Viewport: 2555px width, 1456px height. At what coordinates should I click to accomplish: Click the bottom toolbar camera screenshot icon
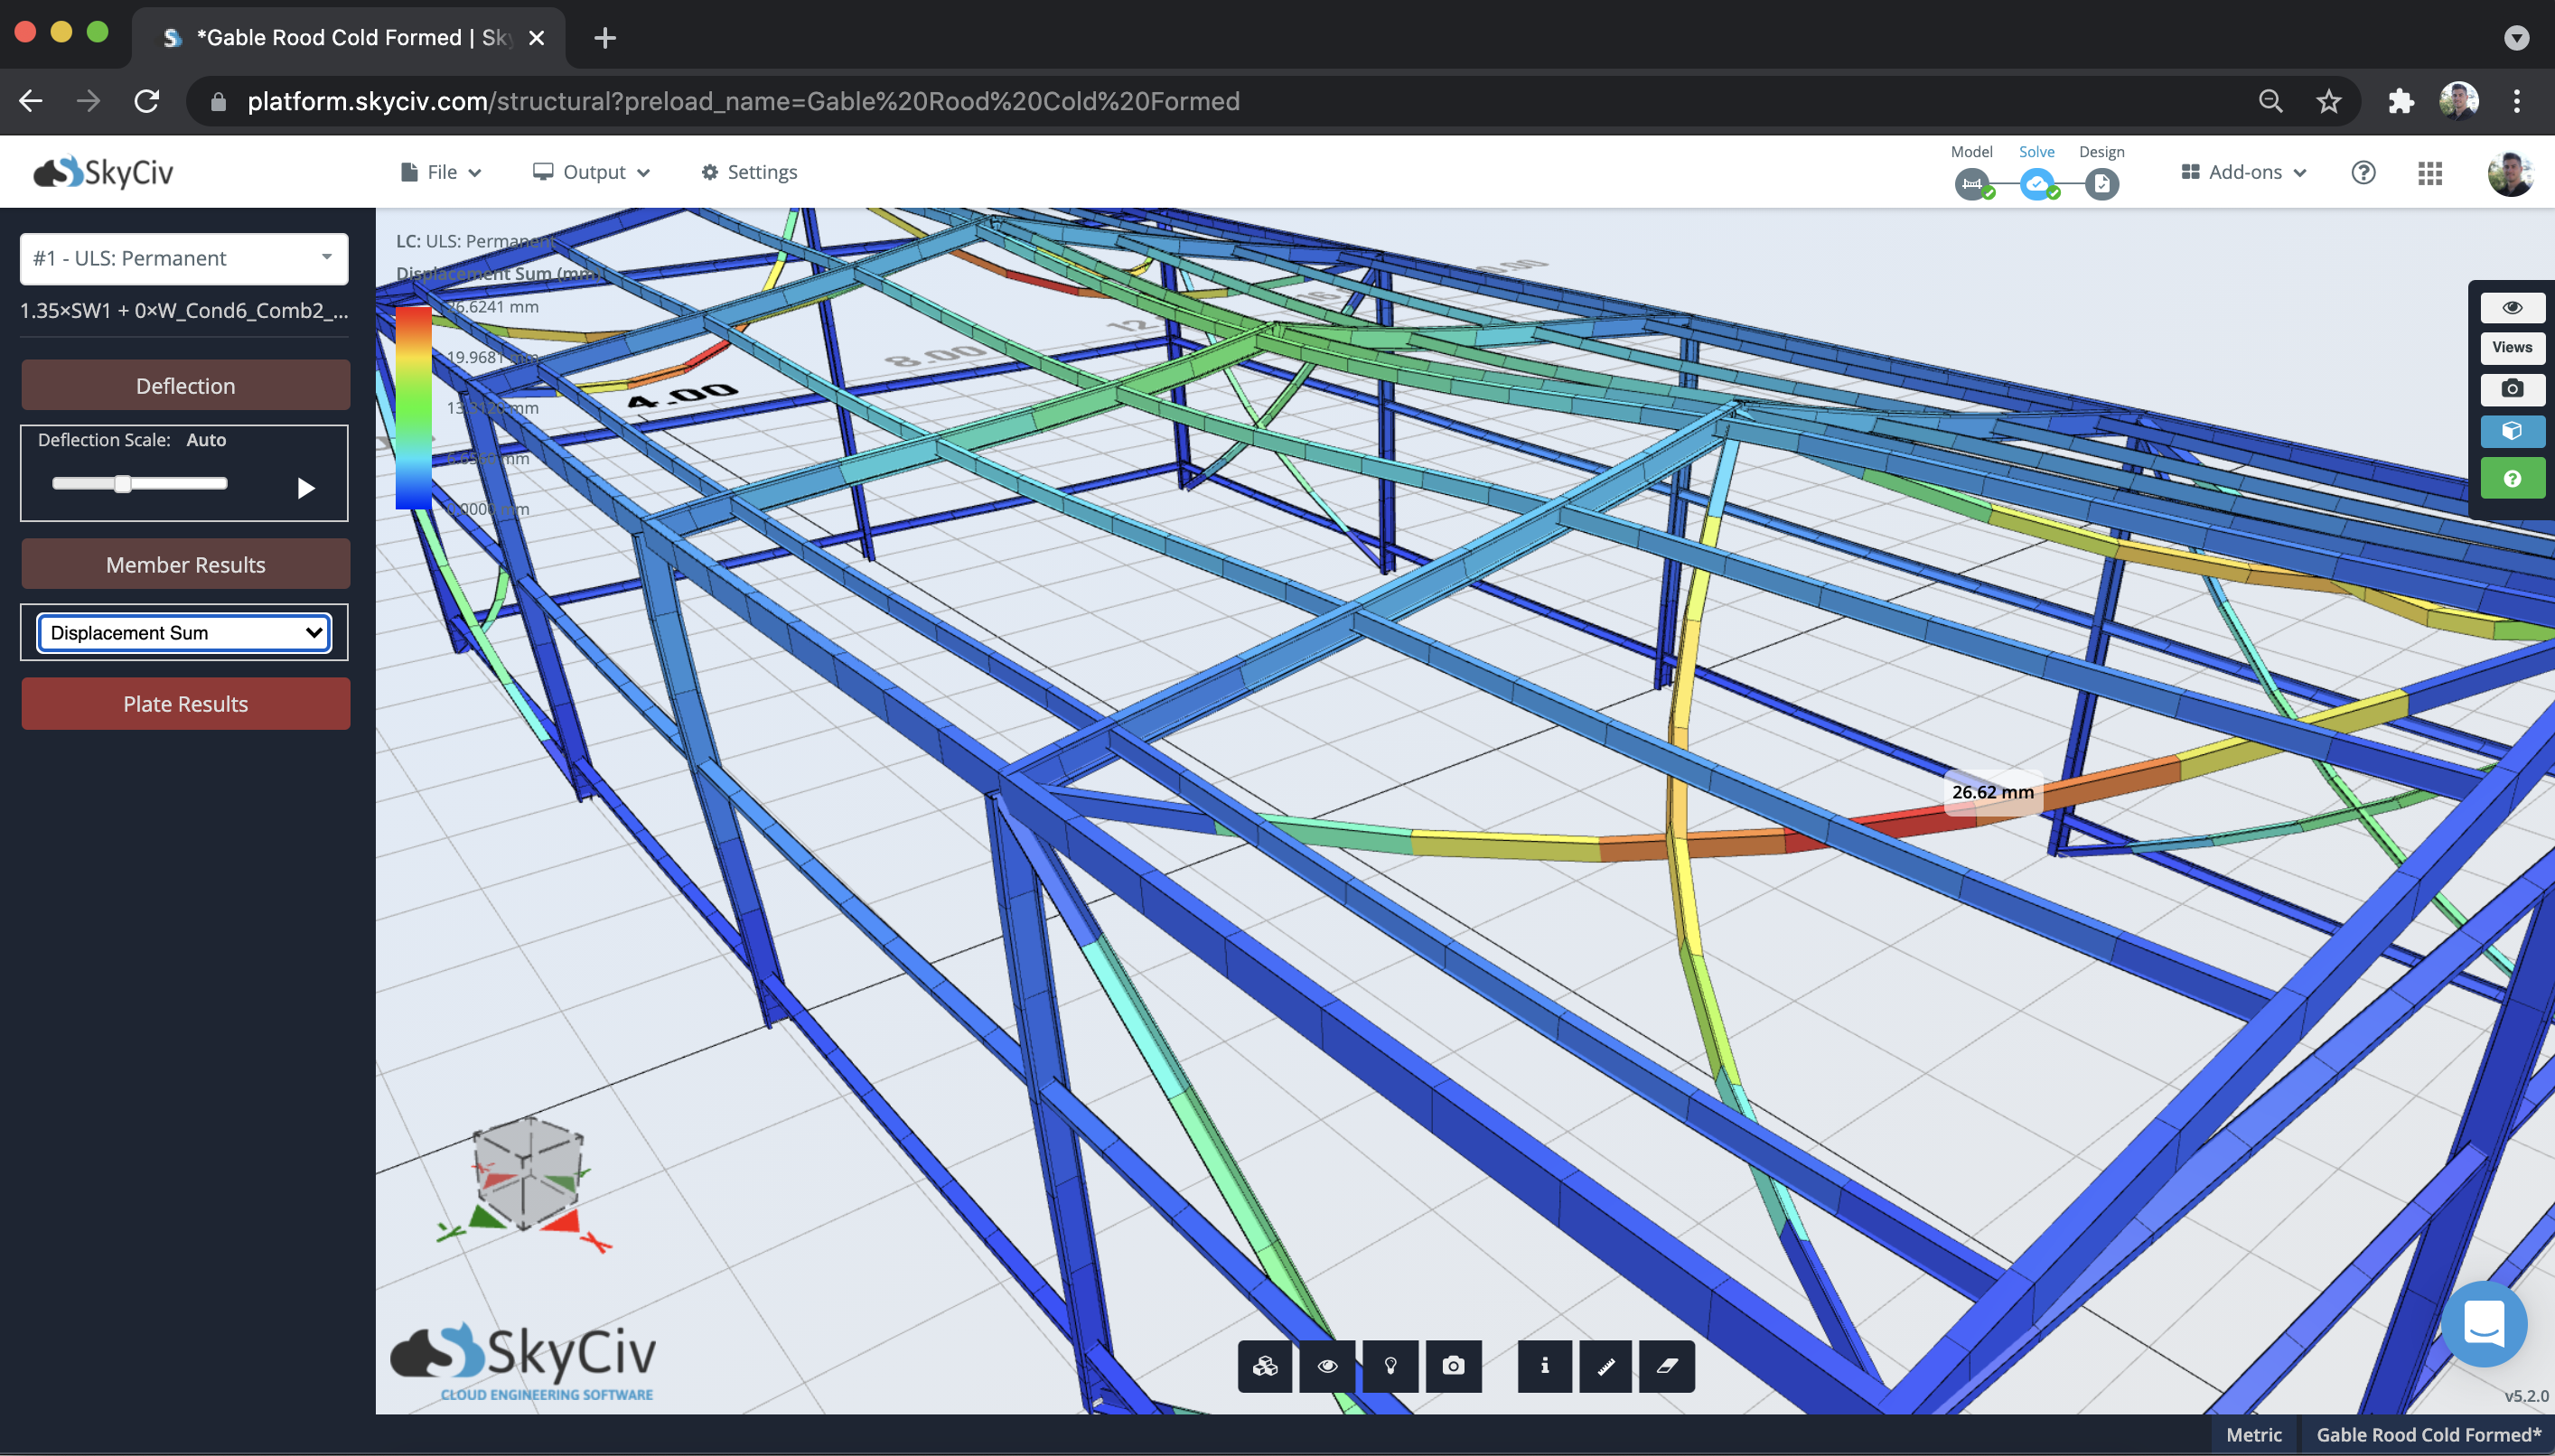(x=1453, y=1366)
